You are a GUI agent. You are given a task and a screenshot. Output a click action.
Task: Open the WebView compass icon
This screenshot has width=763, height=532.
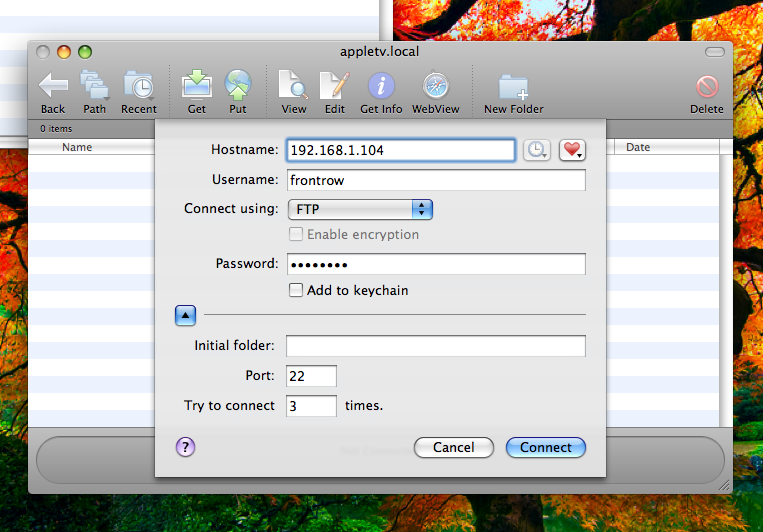click(436, 86)
